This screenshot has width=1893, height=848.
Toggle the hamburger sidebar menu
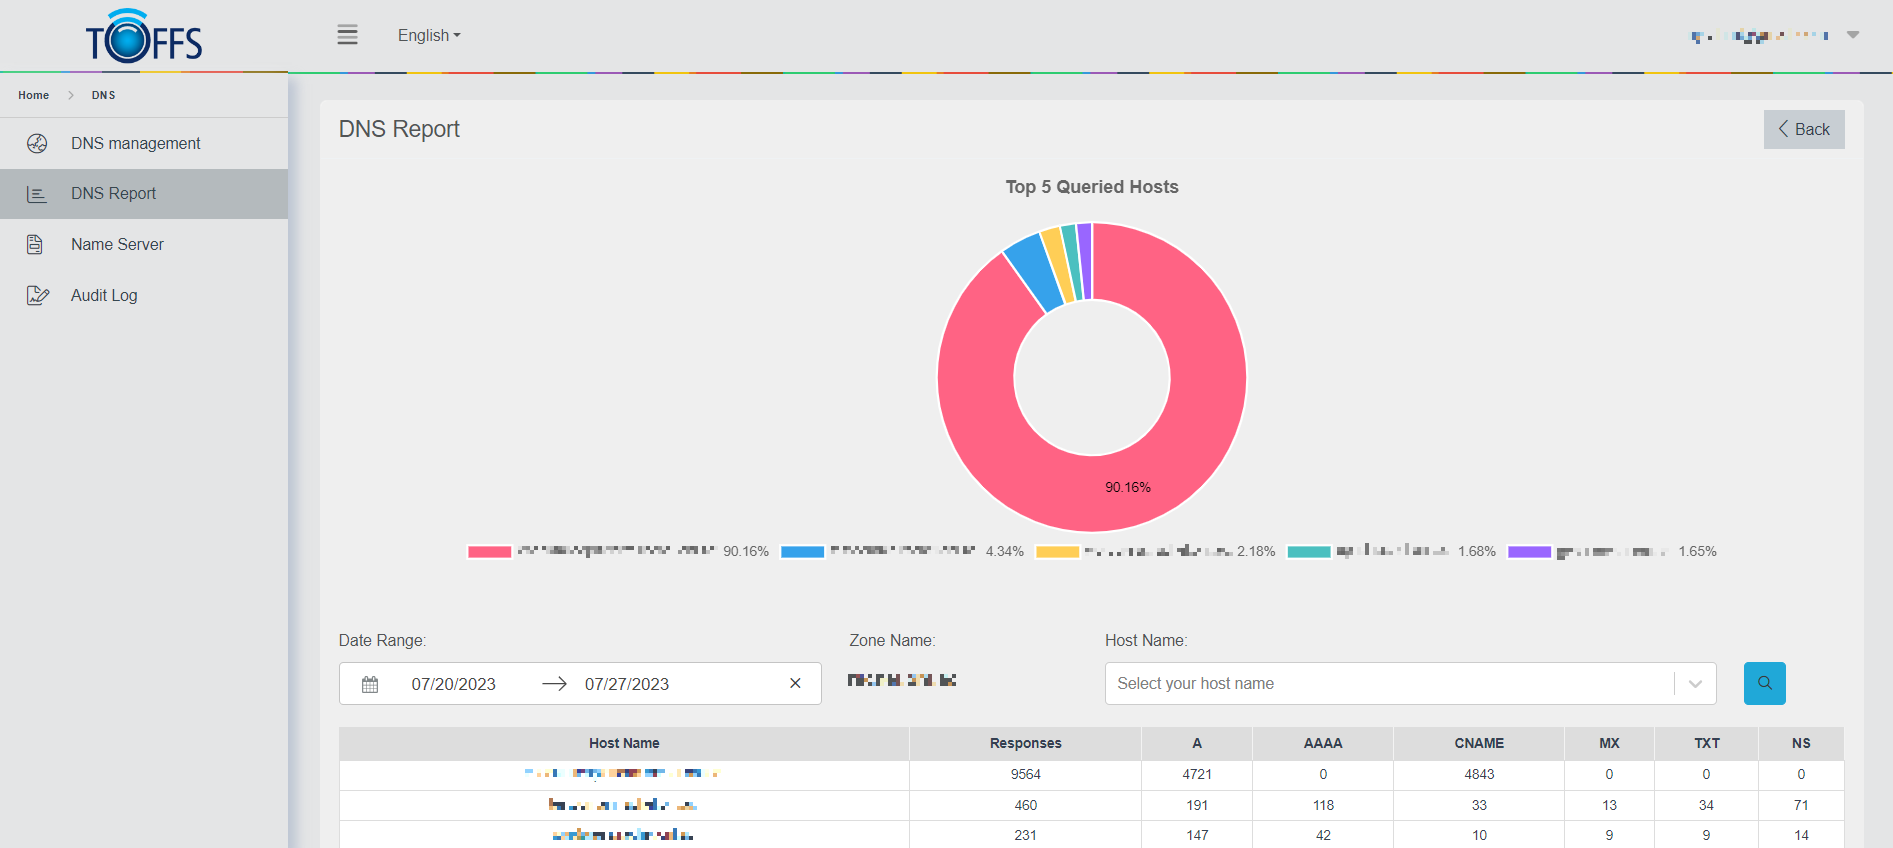(x=347, y=35)
